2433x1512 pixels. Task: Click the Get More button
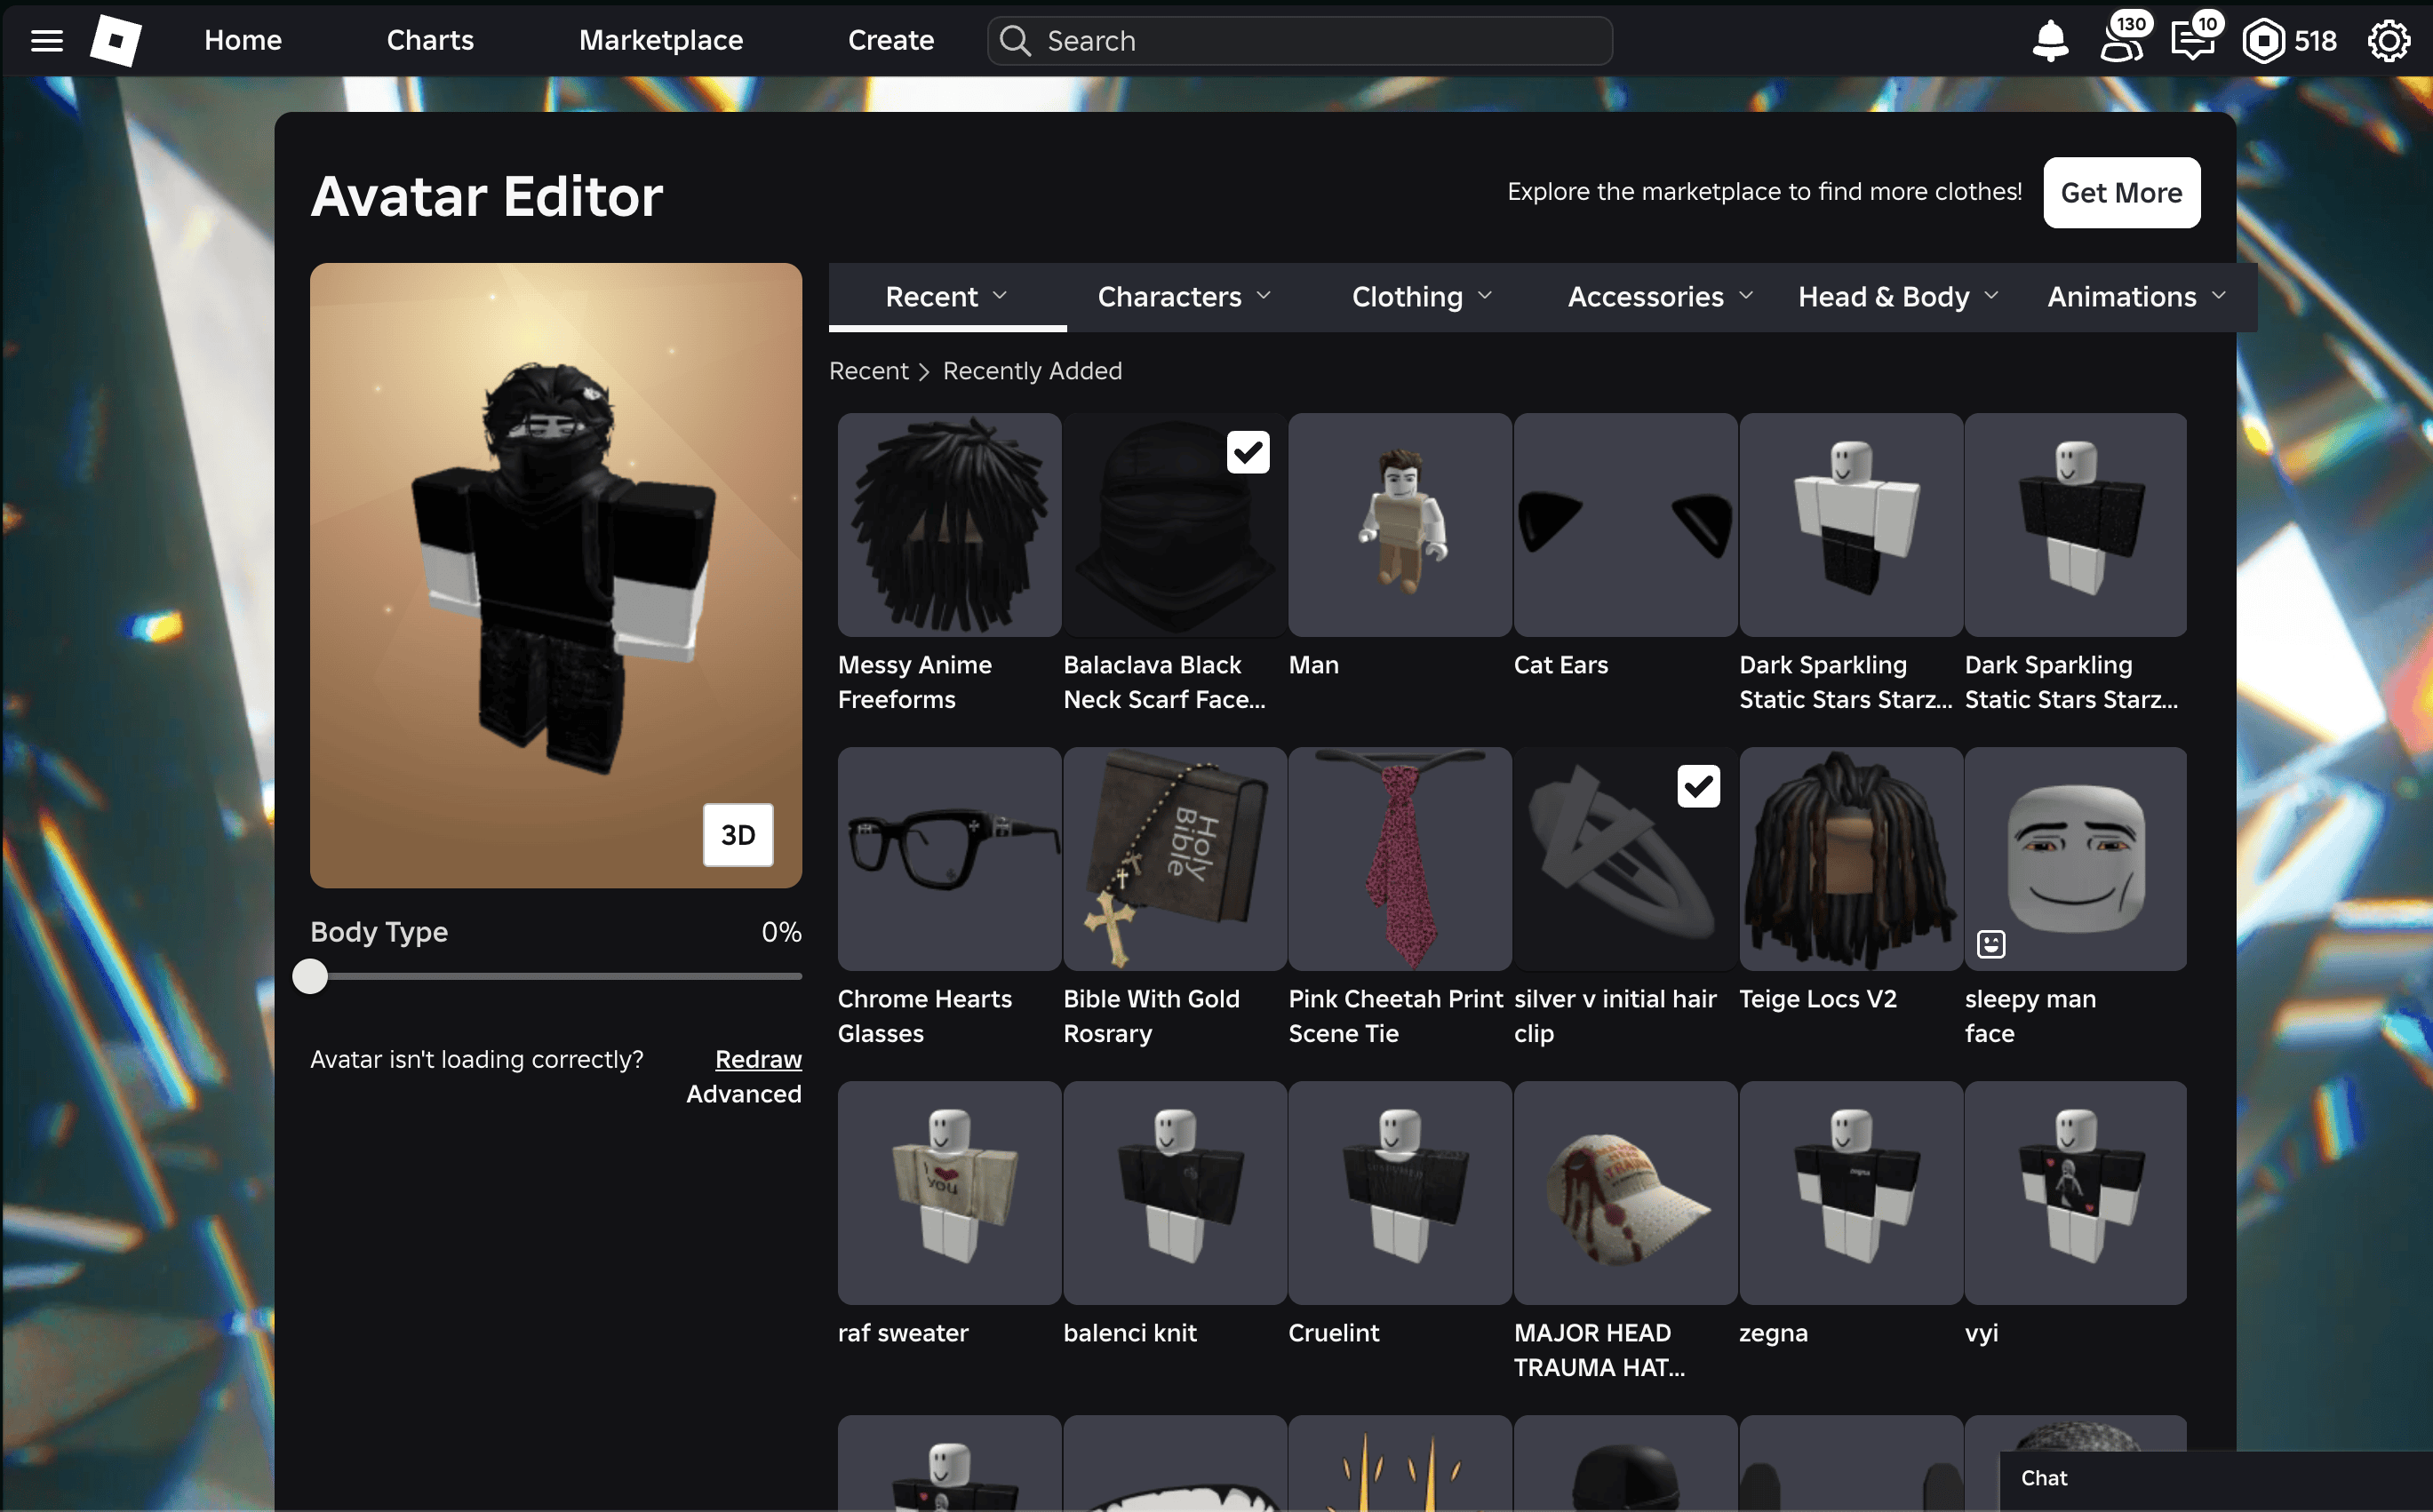(2121, 192)
